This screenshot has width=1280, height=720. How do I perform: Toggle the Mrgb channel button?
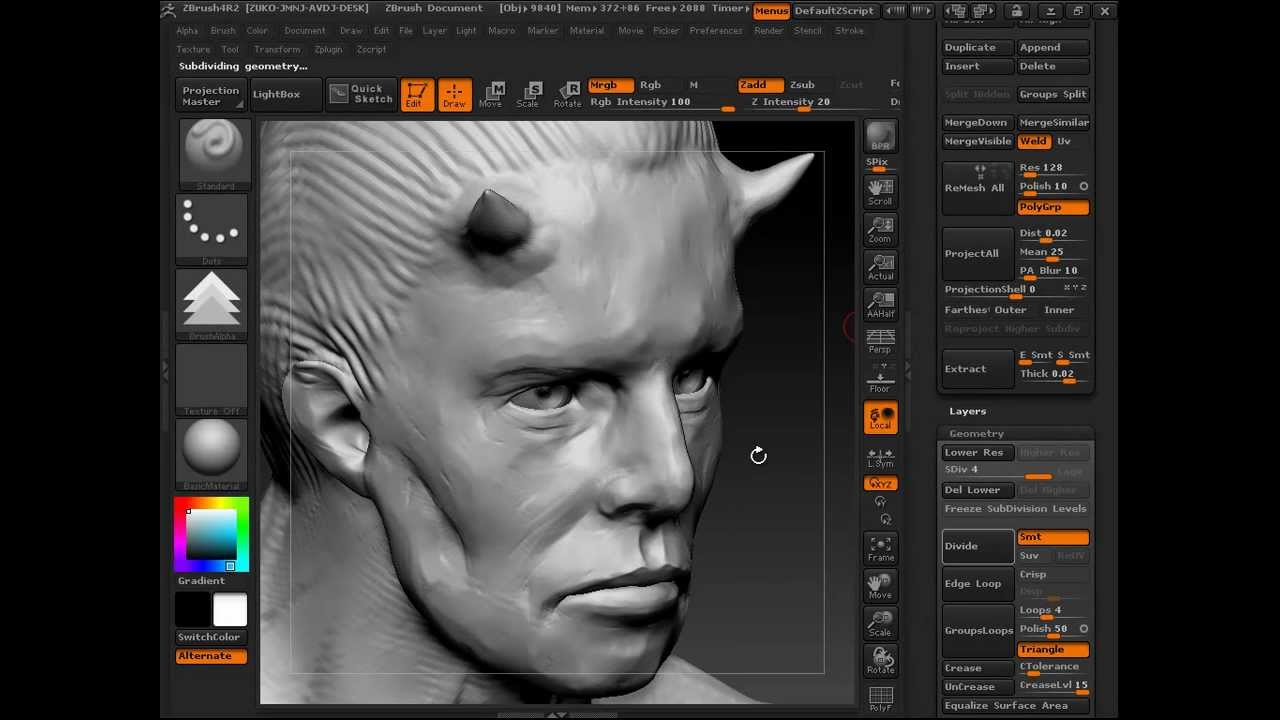click(x=610, y=85)
